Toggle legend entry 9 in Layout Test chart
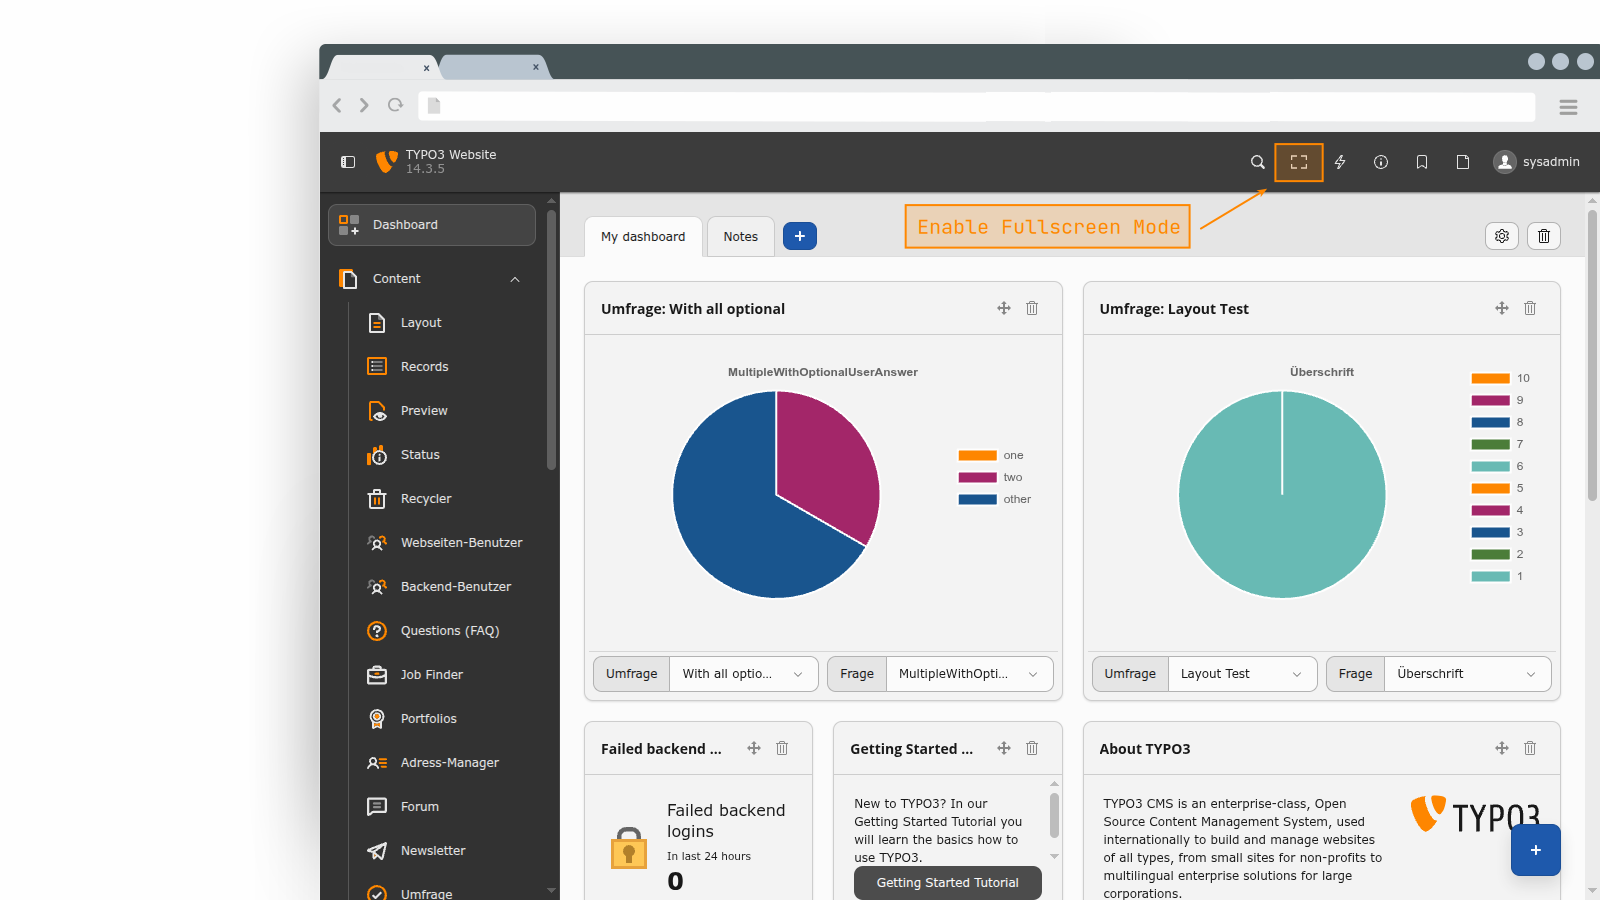This screenshot has height=900, width=1600. (x=1498, y=401)
